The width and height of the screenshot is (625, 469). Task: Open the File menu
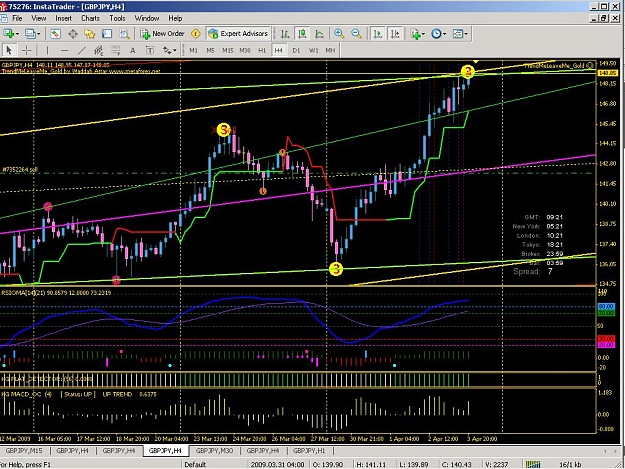17,18
